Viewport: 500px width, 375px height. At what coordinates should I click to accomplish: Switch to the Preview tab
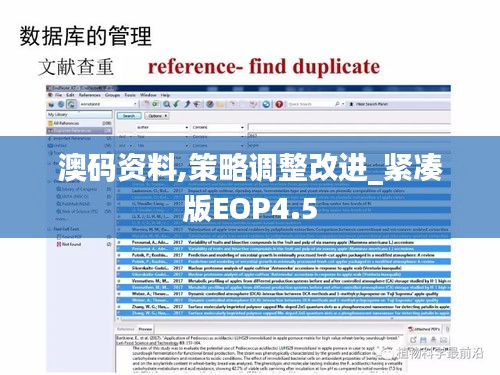(145, 329)
